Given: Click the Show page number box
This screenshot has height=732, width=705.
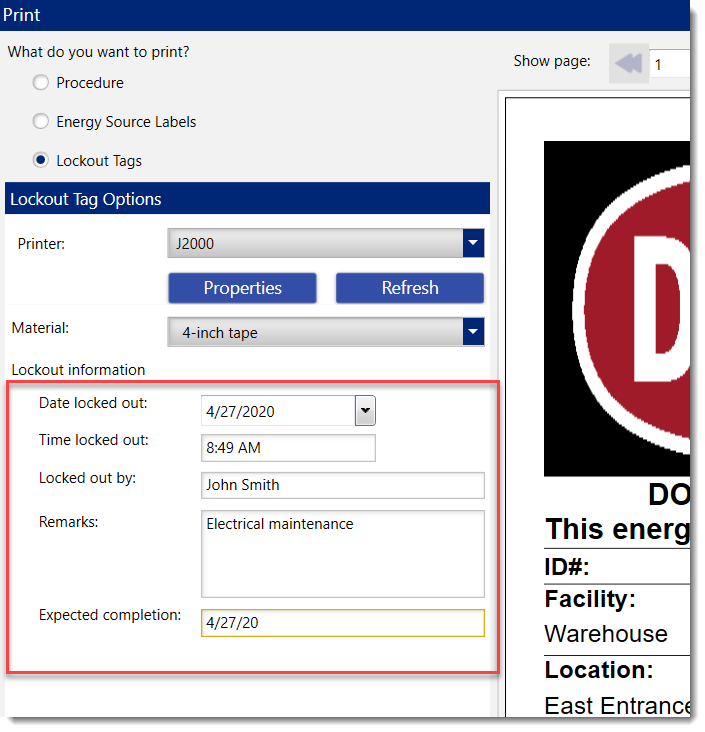Looking at the screenshot, I should tap(669, 64).
